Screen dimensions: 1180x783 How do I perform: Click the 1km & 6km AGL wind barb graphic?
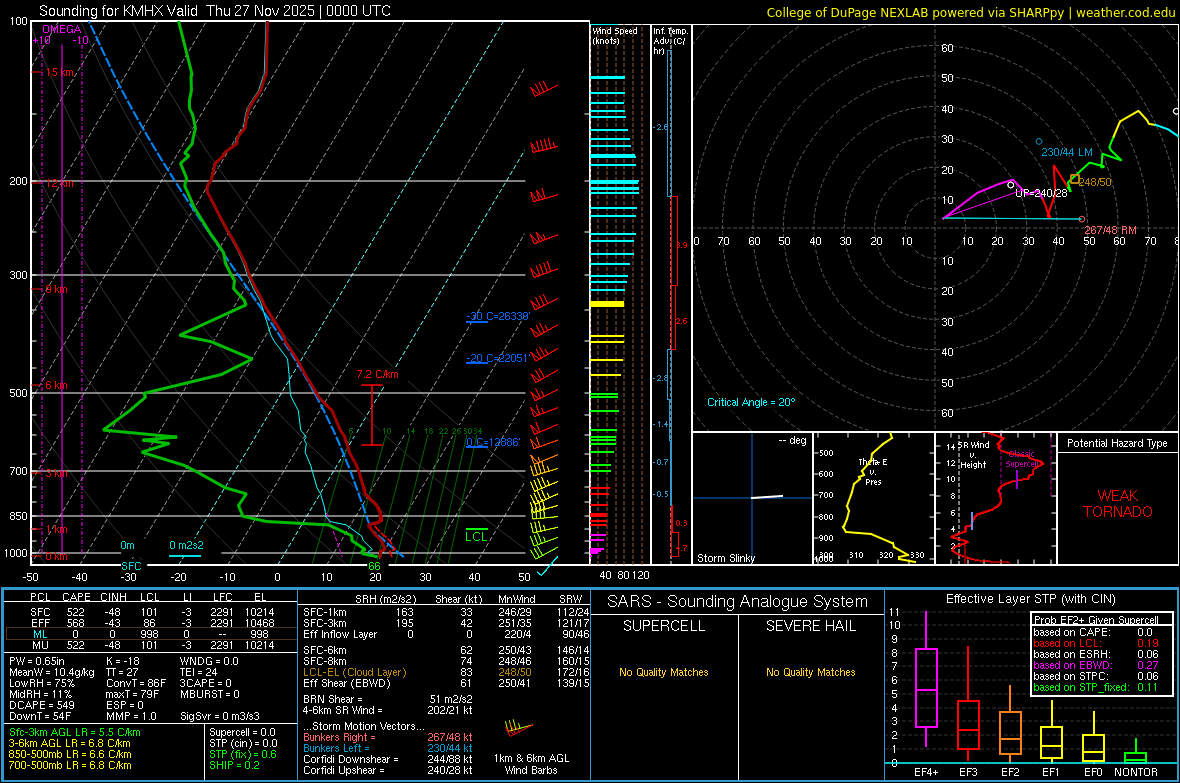[519, 727]
